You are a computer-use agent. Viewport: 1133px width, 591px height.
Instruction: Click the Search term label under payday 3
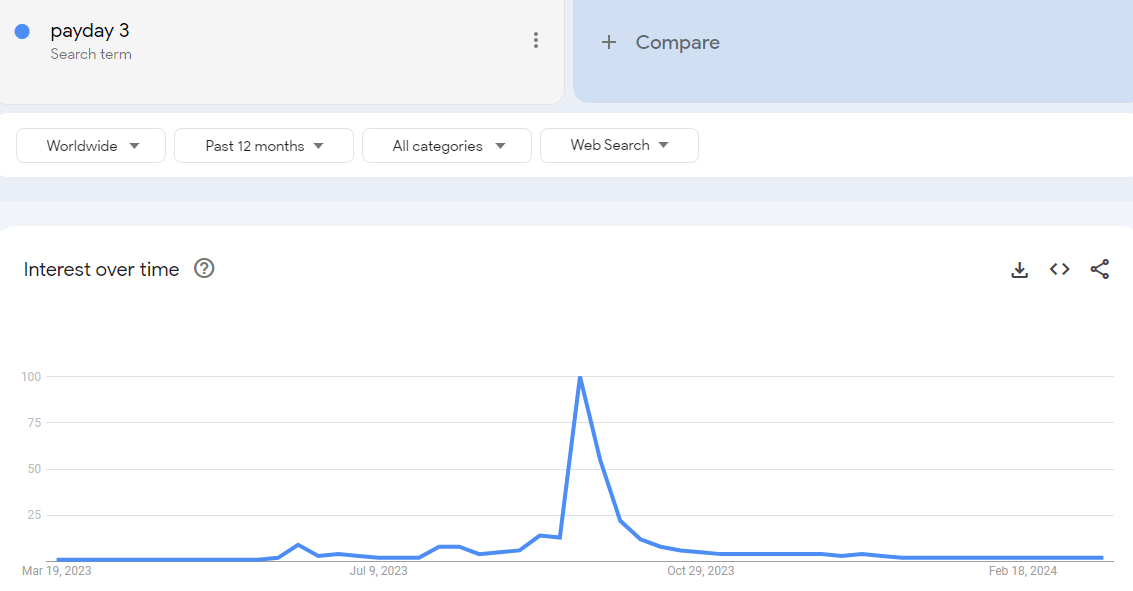[x=91, y=54]
